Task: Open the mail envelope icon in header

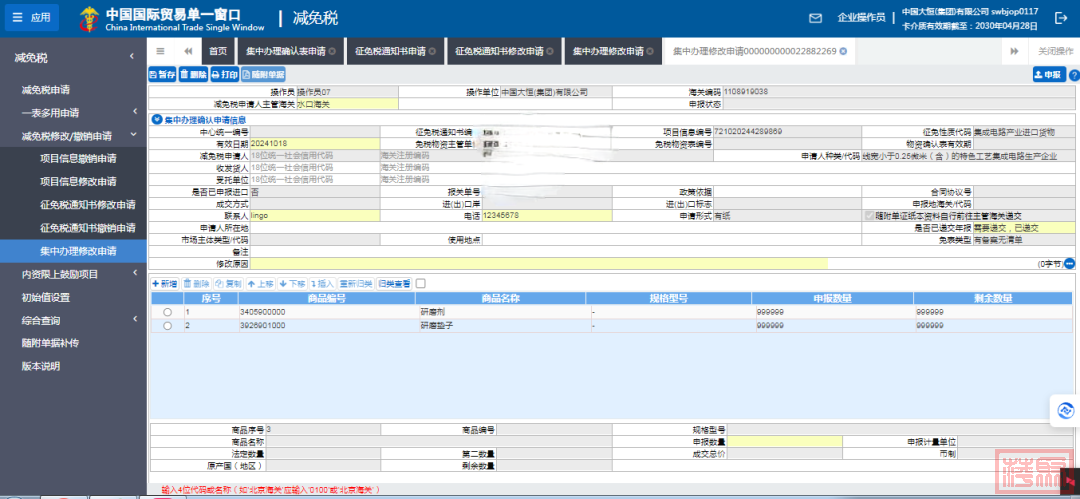Action: [x=815, y=18]
